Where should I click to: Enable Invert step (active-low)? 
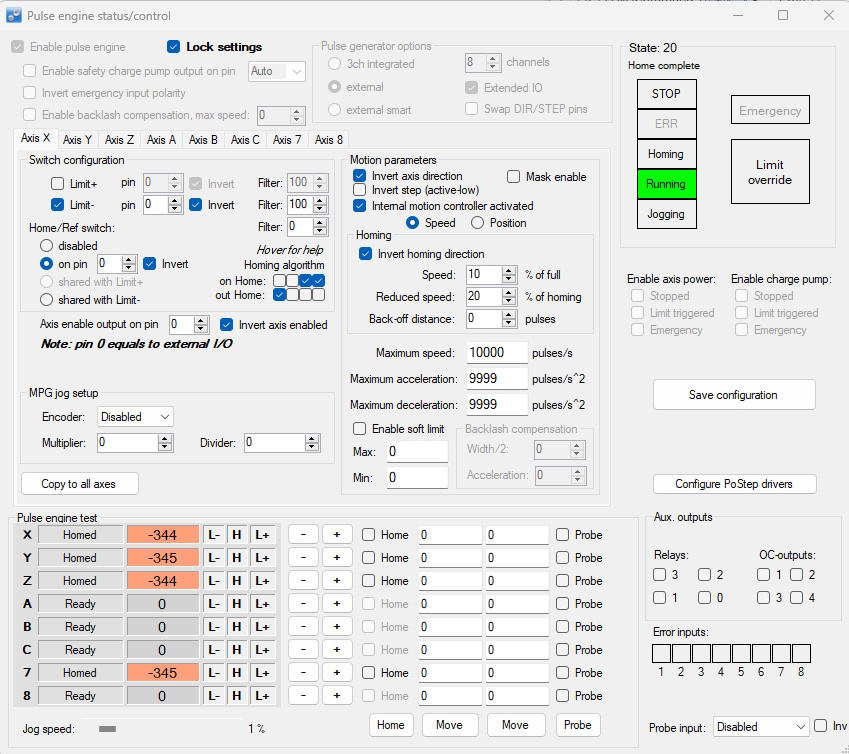click(359, 190)
